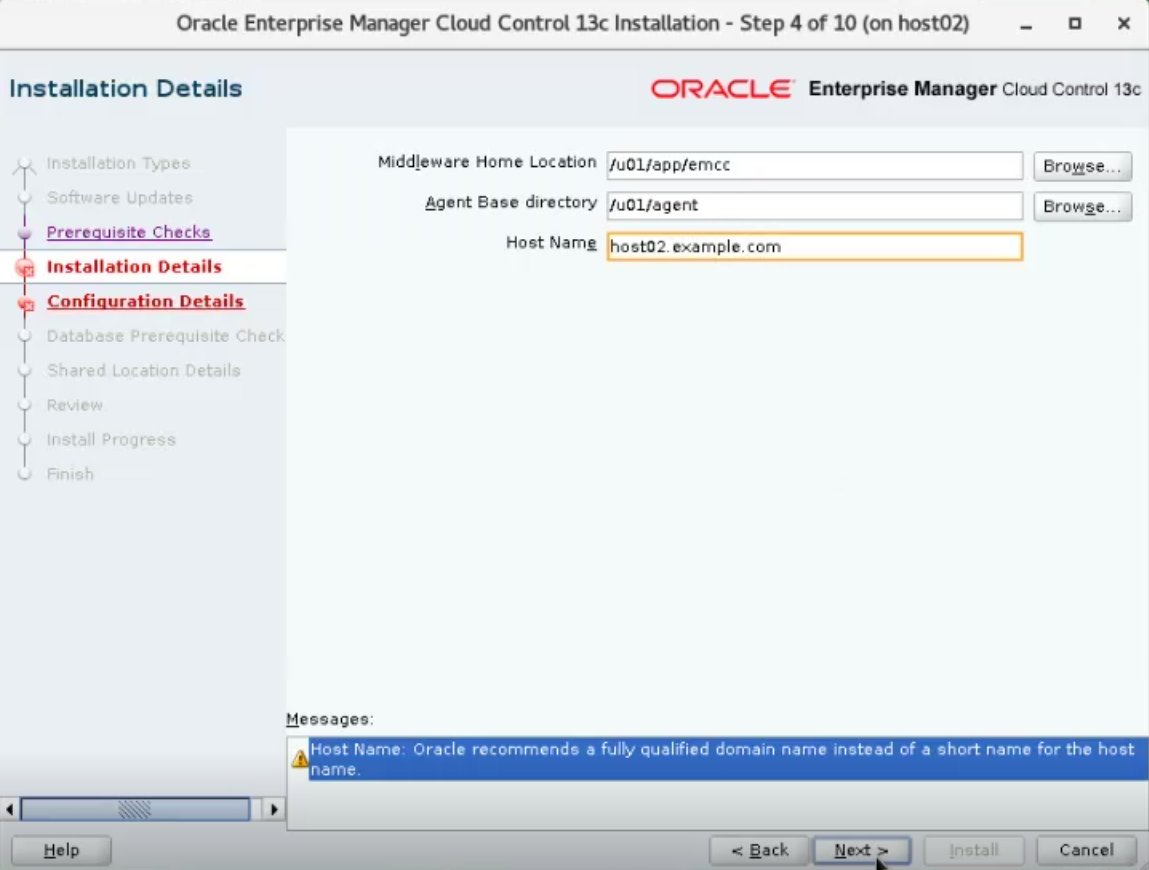Browse for Middleware Home Location
This screenshot has height=870, width=1149.
1082,166
